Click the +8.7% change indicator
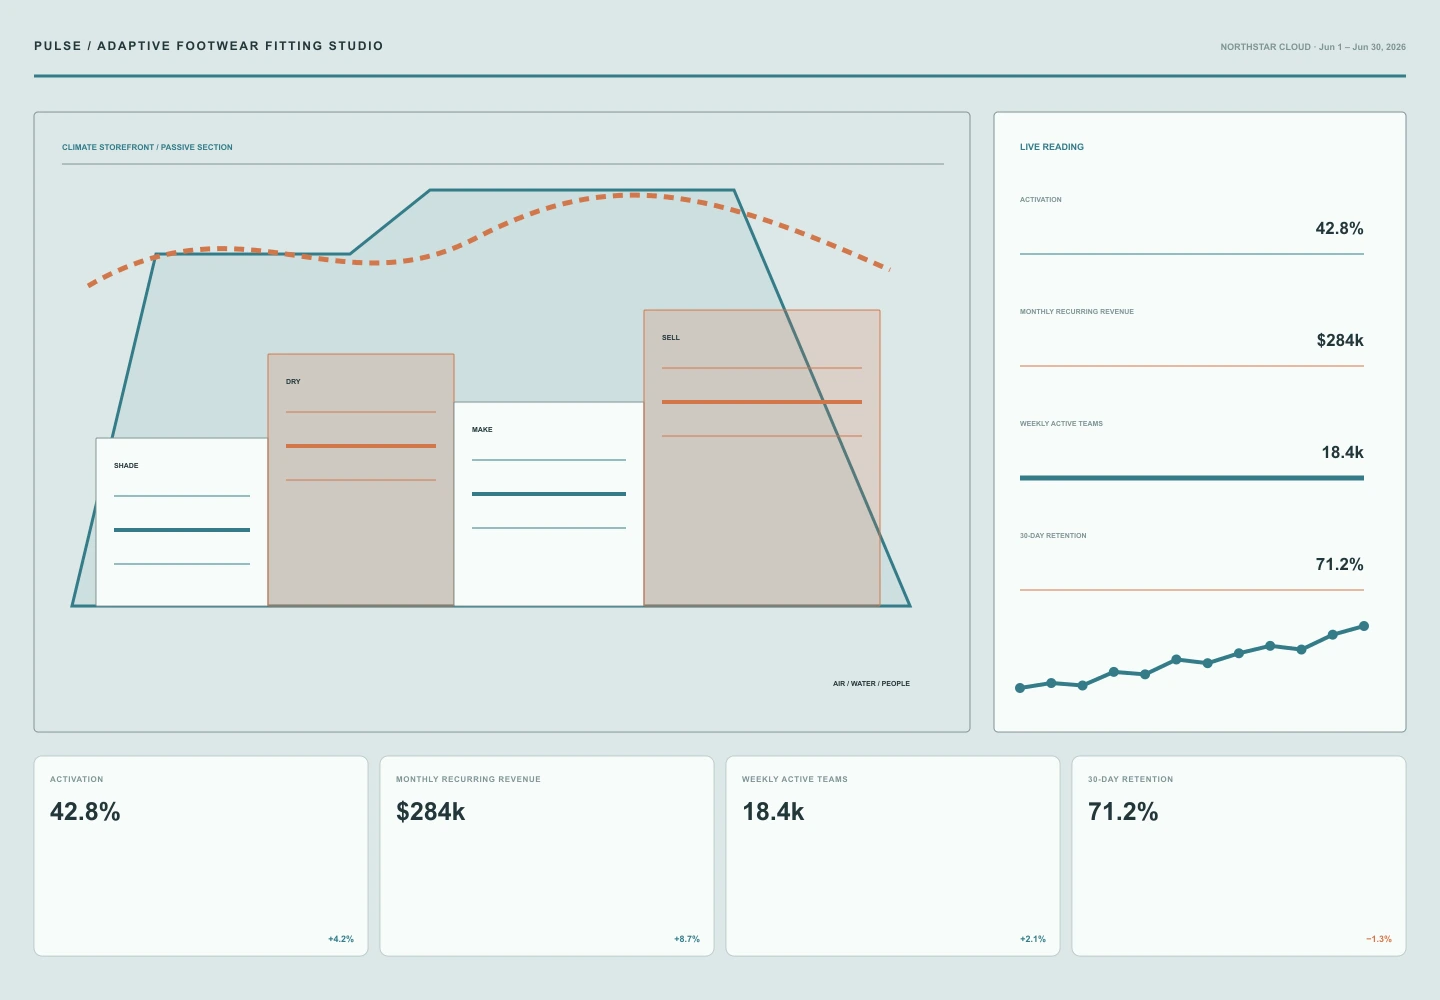 click(687, 939)
